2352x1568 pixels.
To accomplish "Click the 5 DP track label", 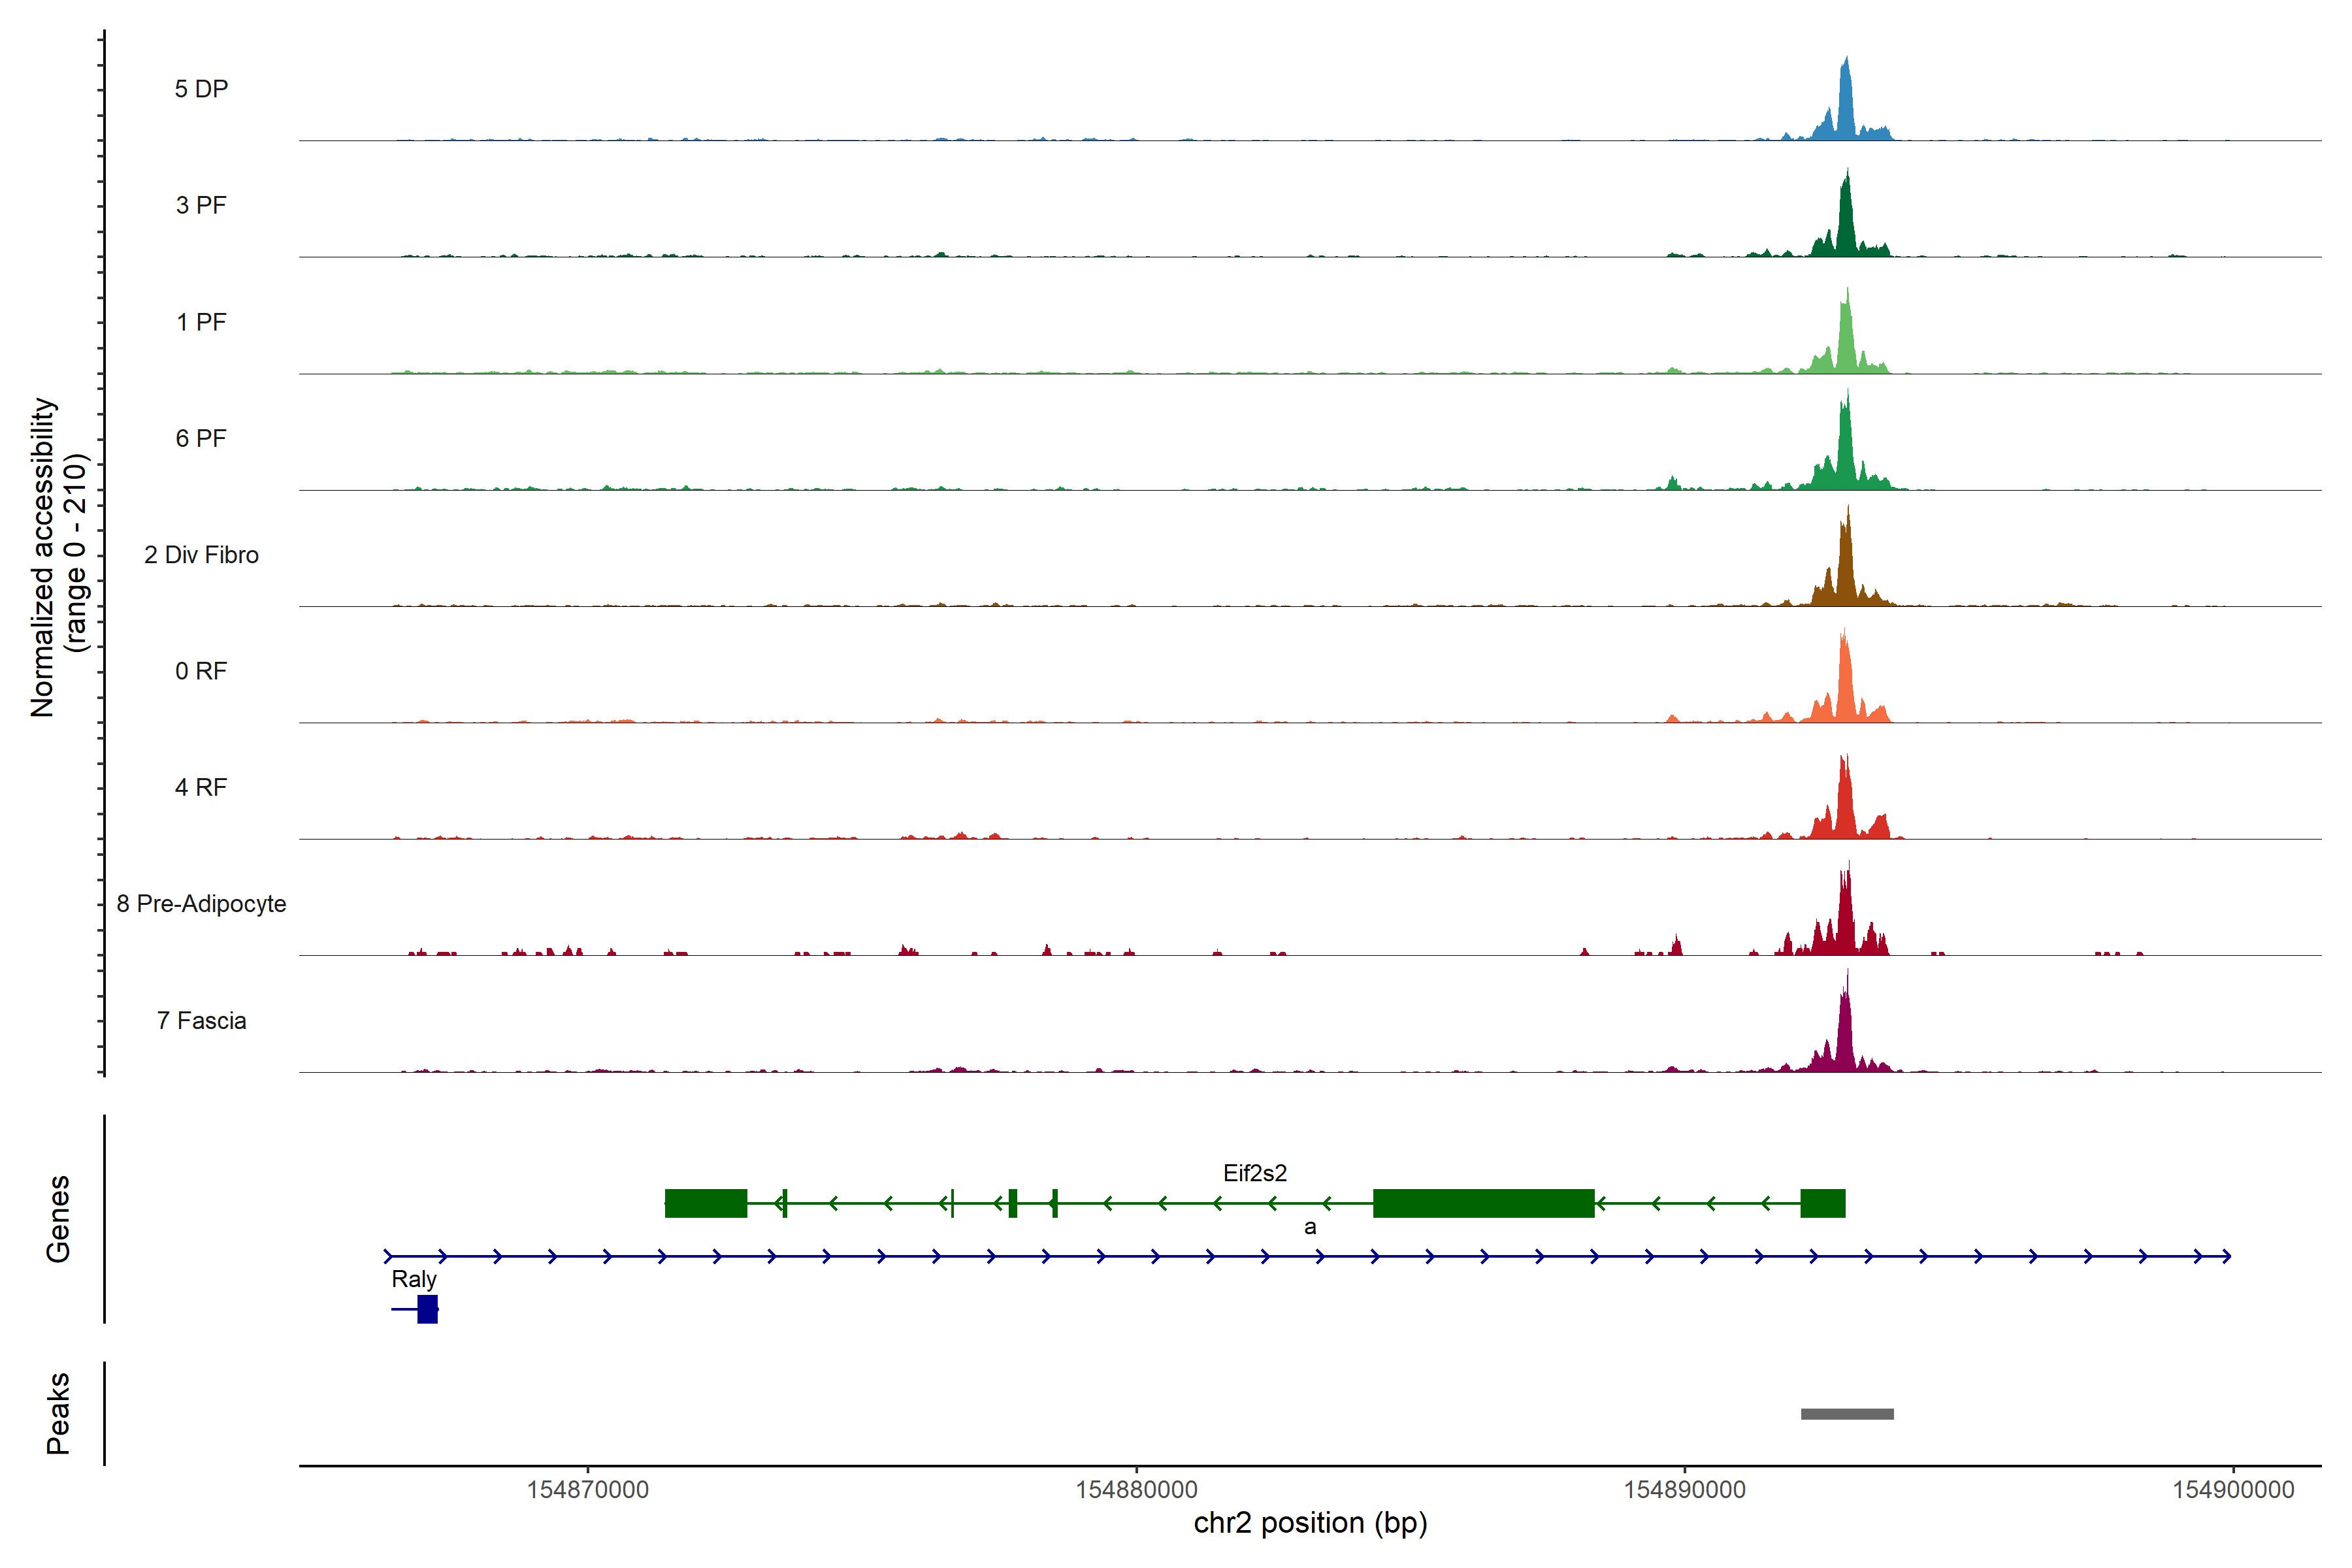I will (x=201, y=89).
